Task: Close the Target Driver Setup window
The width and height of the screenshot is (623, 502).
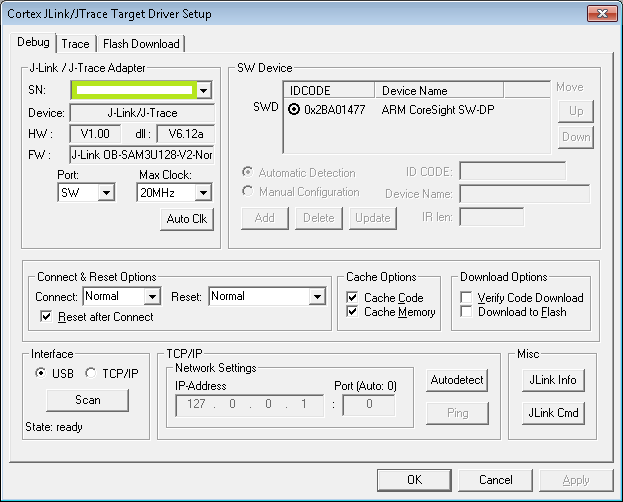Action: (x=602, y=14)
